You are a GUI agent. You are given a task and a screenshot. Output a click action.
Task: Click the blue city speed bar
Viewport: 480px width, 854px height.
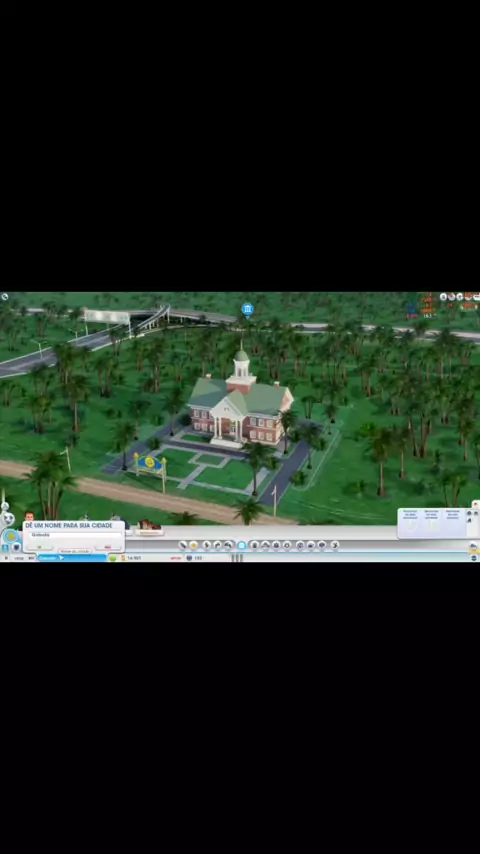click(x=72, y=558)
